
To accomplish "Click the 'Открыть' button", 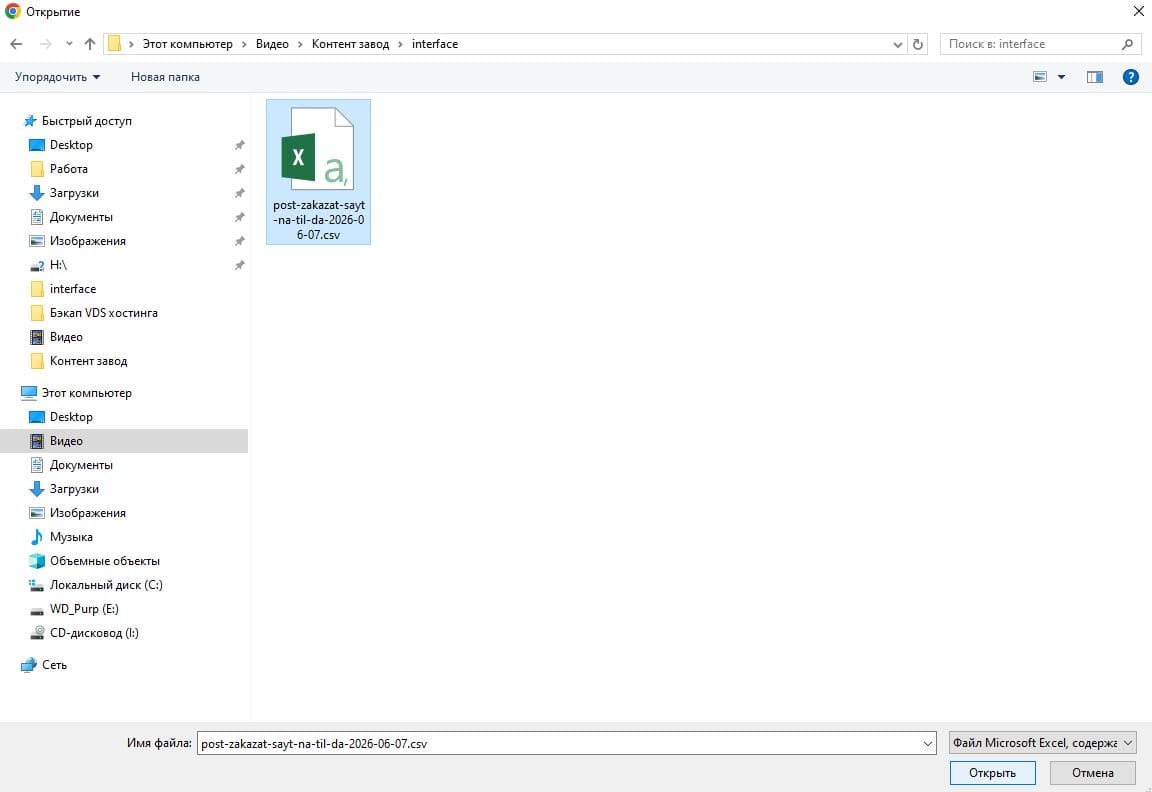I will click(x=993, y=773).
